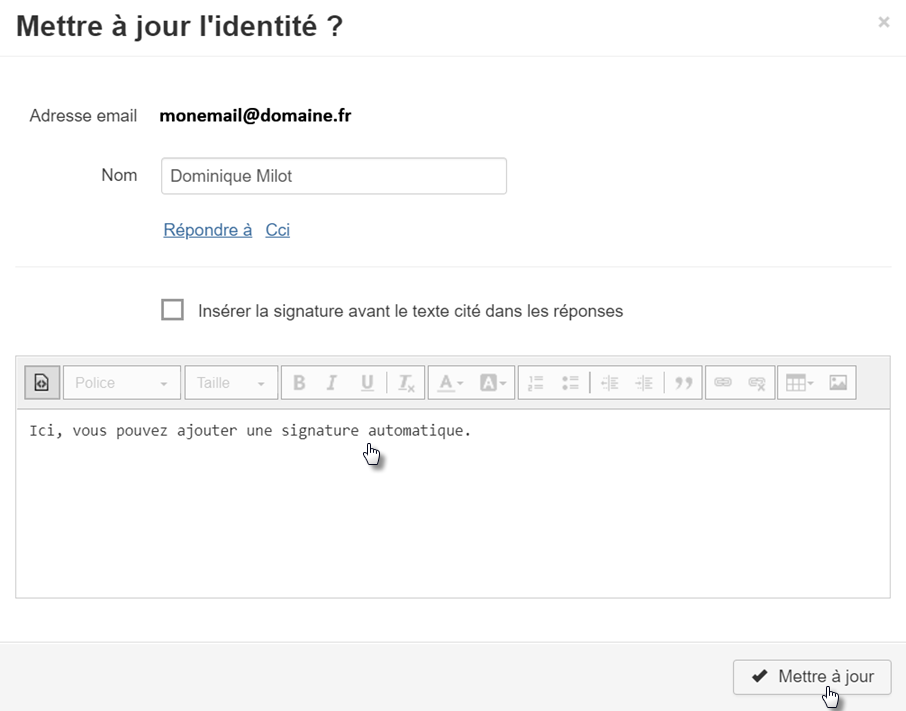Toggle the HTML source view icon
This screenshot has width=906, height=711.
(41, 383)
